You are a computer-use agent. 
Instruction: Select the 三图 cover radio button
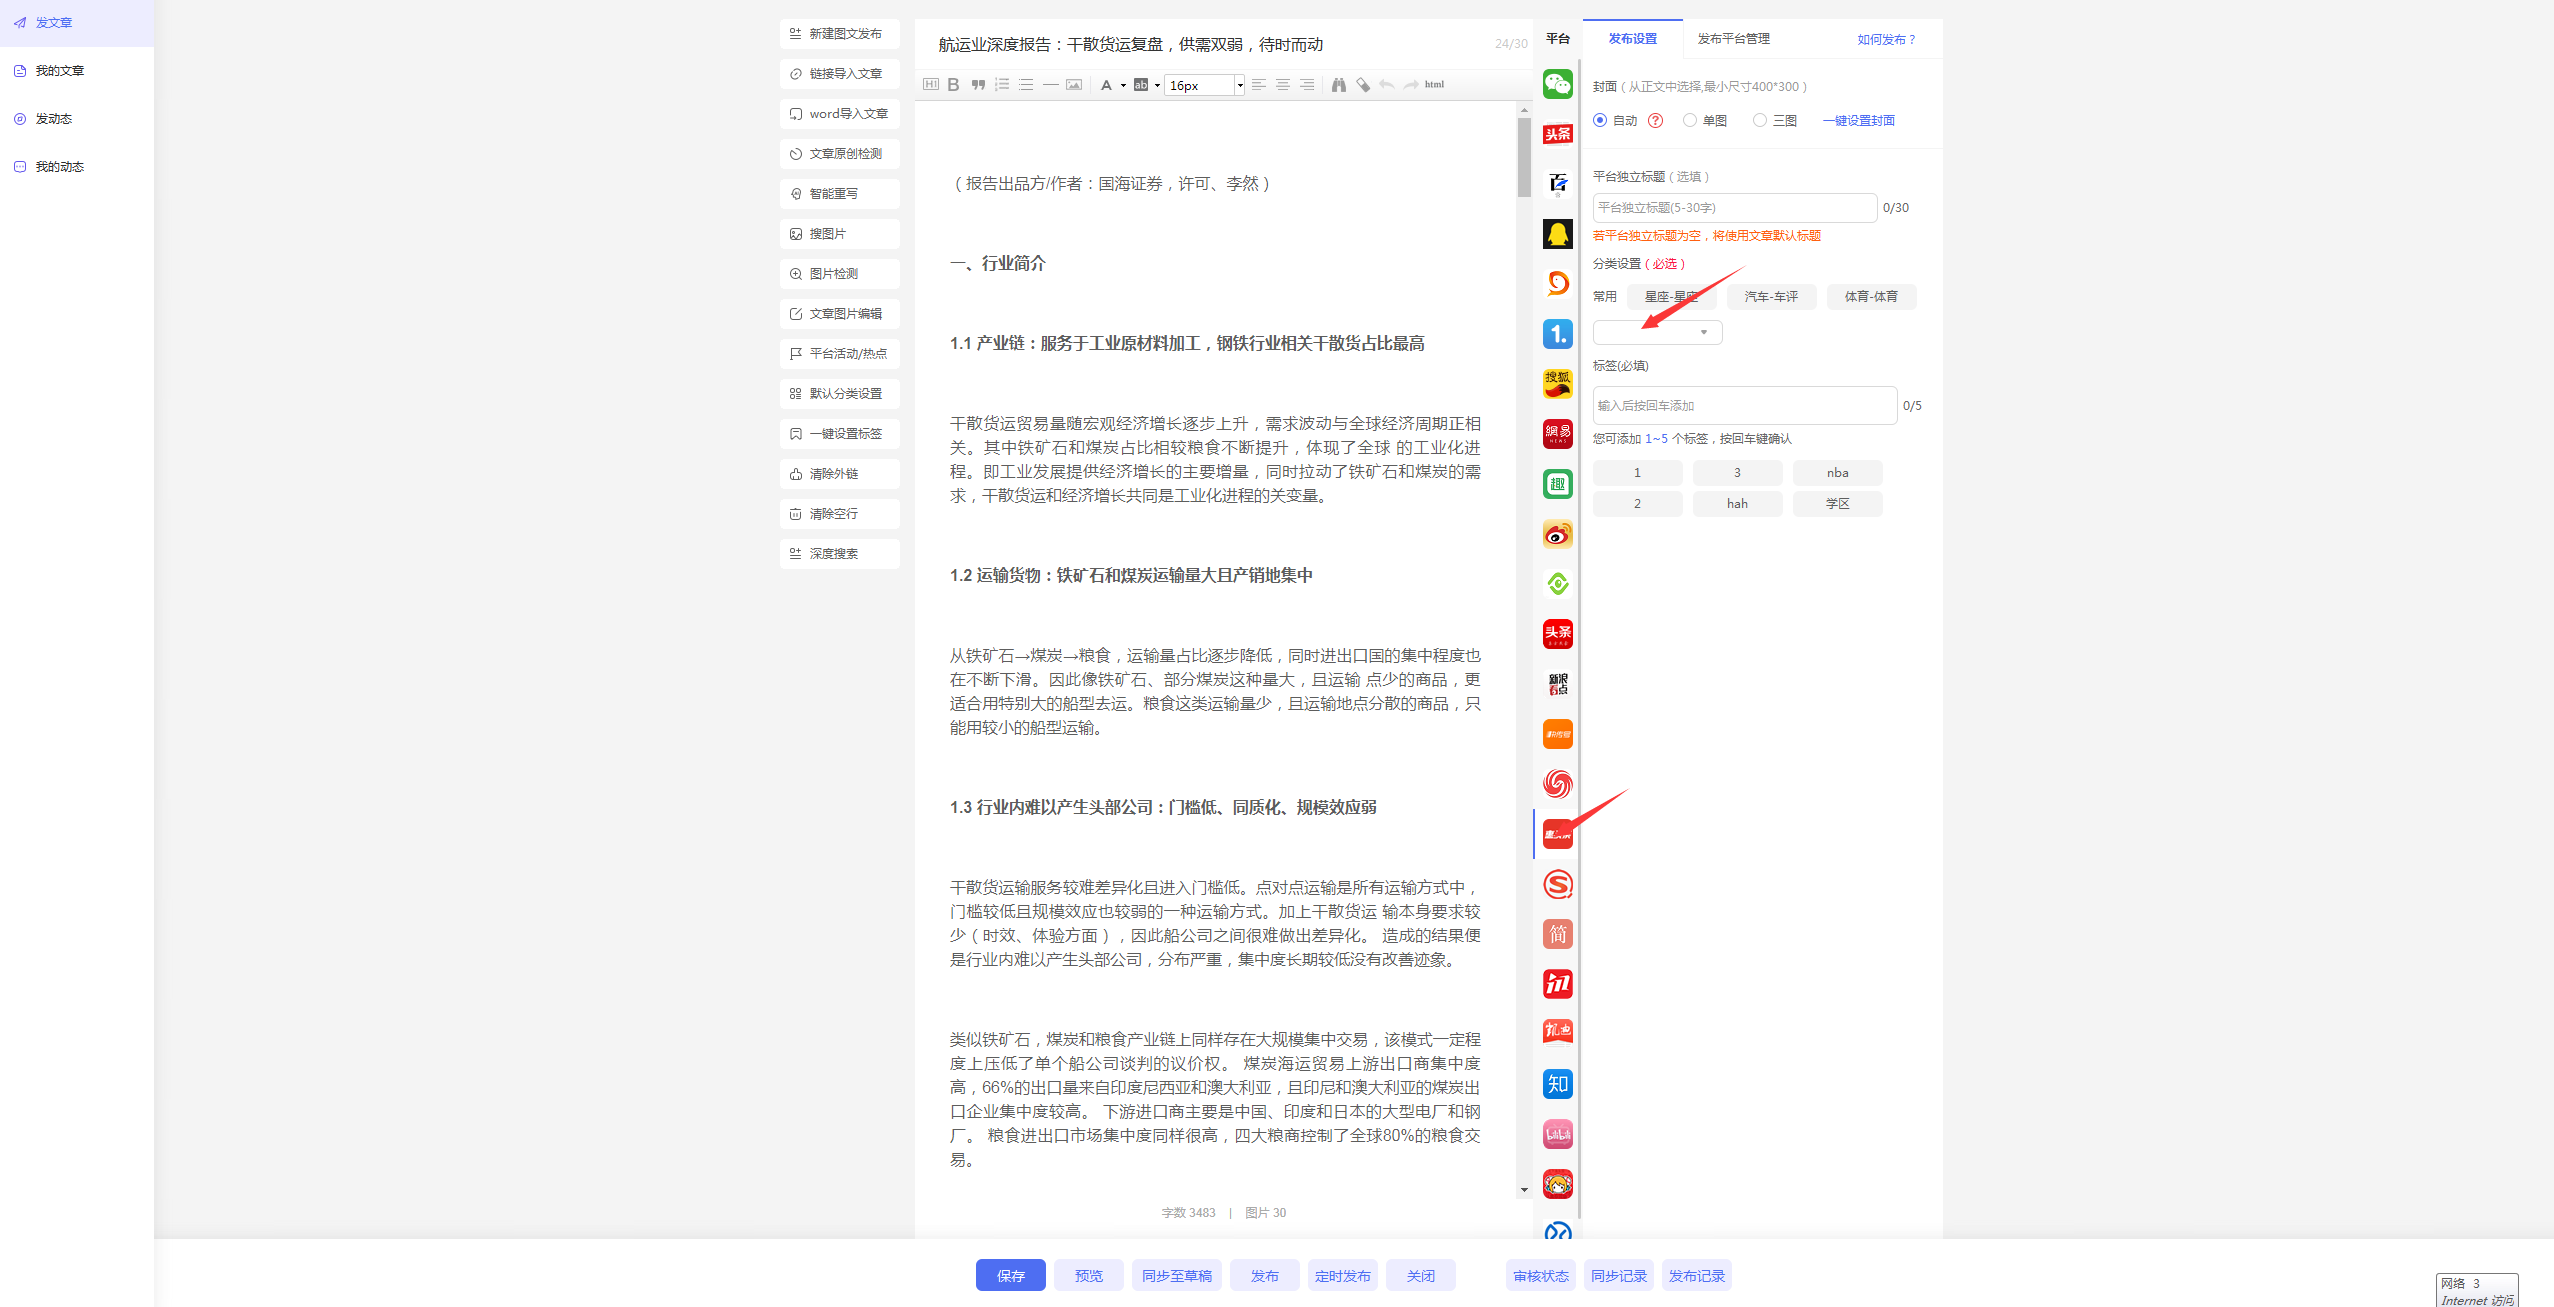(x=1760, y=120)
